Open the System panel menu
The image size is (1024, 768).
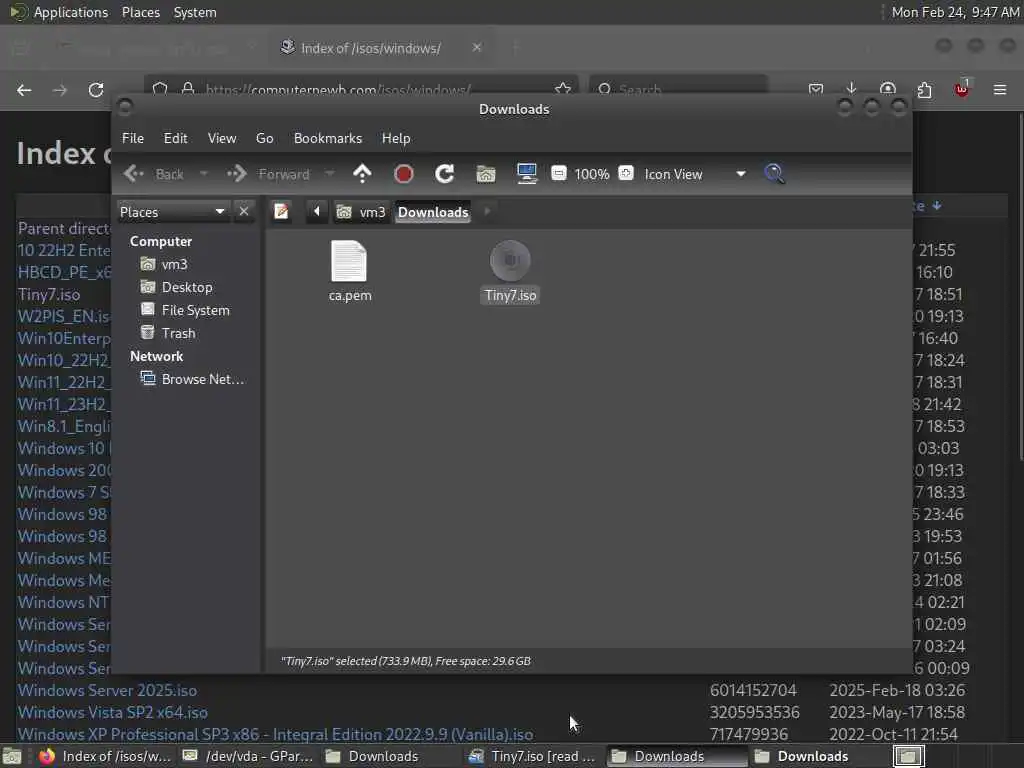click(195, 12)
